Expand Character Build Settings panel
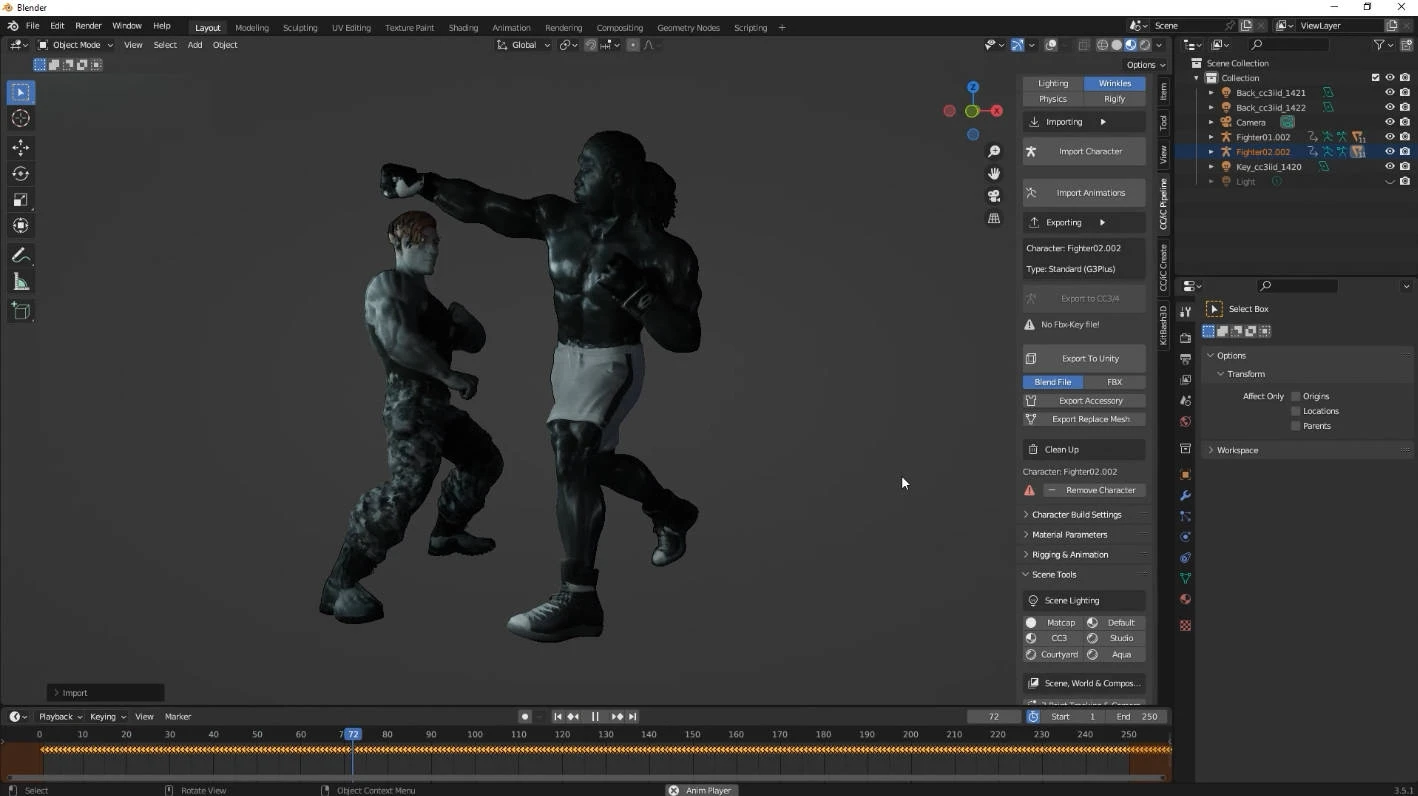The image size is (1418, 796). pos(1076,515)
